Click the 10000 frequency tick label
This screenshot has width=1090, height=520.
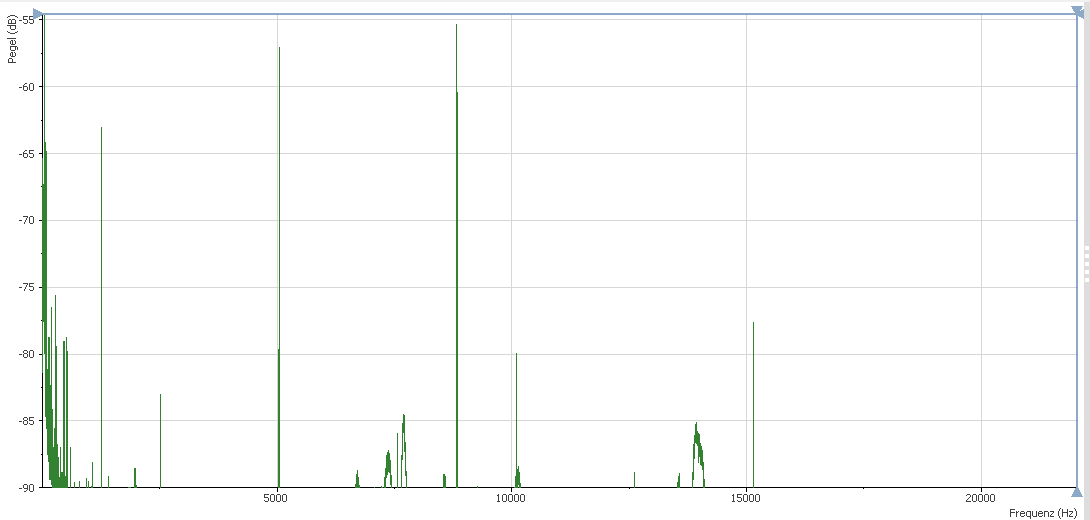click(x=512, y=498)
